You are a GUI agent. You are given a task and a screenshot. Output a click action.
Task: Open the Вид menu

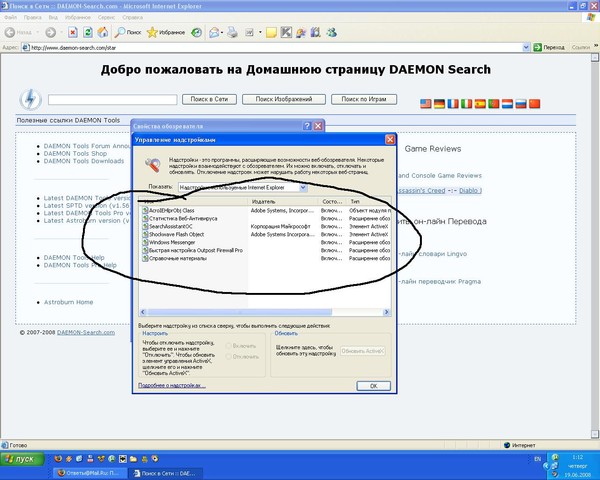point(53,18)
